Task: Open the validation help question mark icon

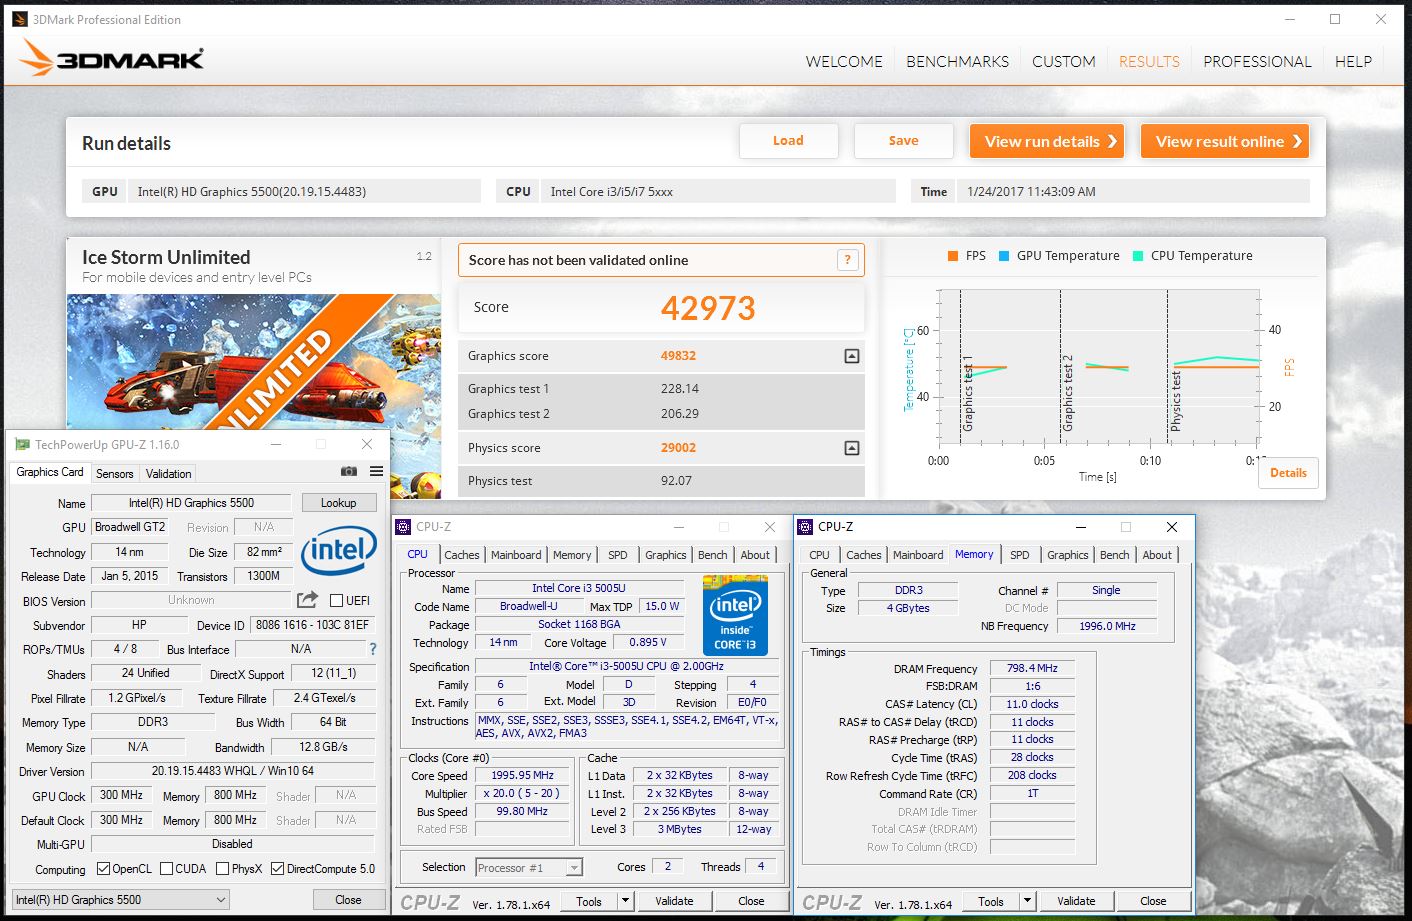Action: 847,260
